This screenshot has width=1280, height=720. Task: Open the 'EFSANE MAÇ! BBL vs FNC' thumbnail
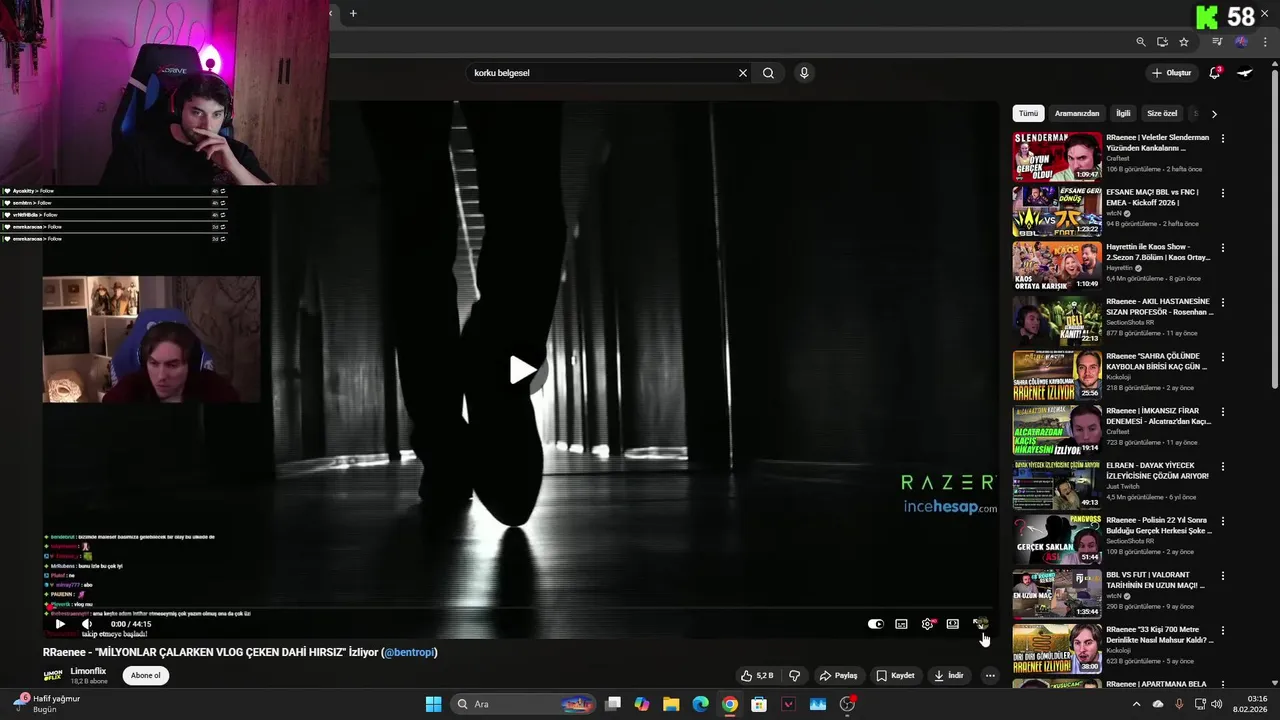(x=1056, y=211)
